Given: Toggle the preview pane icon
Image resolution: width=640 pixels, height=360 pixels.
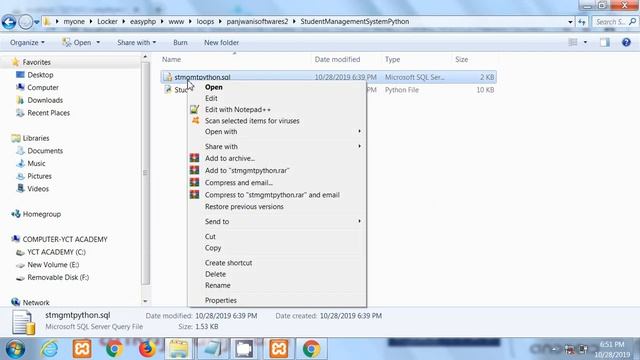Looking at the screenshot, I should (604, 42).
